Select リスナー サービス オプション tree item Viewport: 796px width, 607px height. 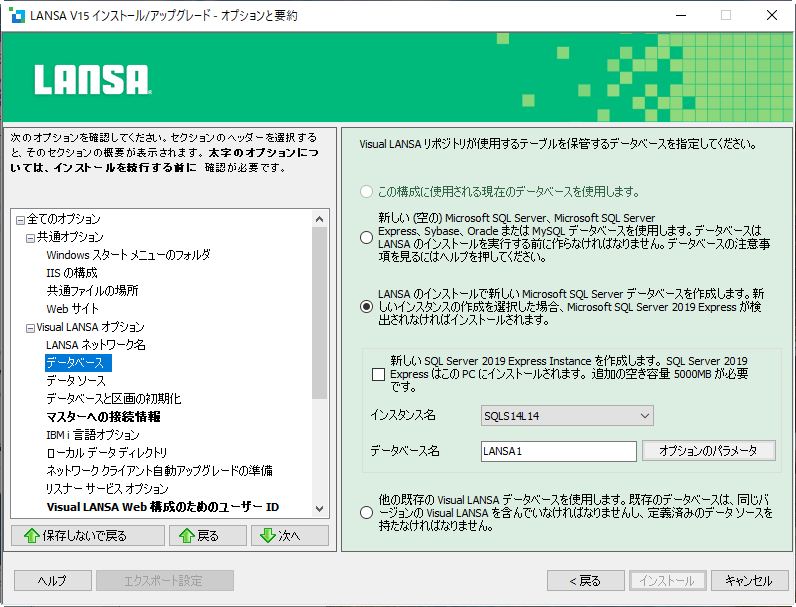click(107, 489)
